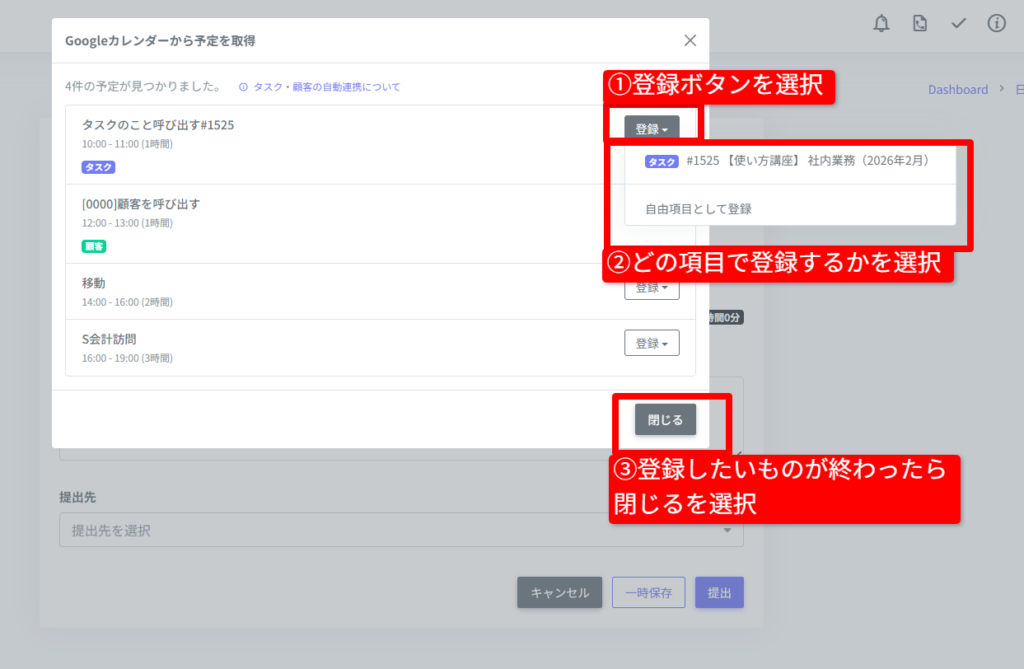The height and width of the screenshot is (669, 1024).
Task: Open 登録 dropdown for S会計訪問 event
Action: pos(652,343)
